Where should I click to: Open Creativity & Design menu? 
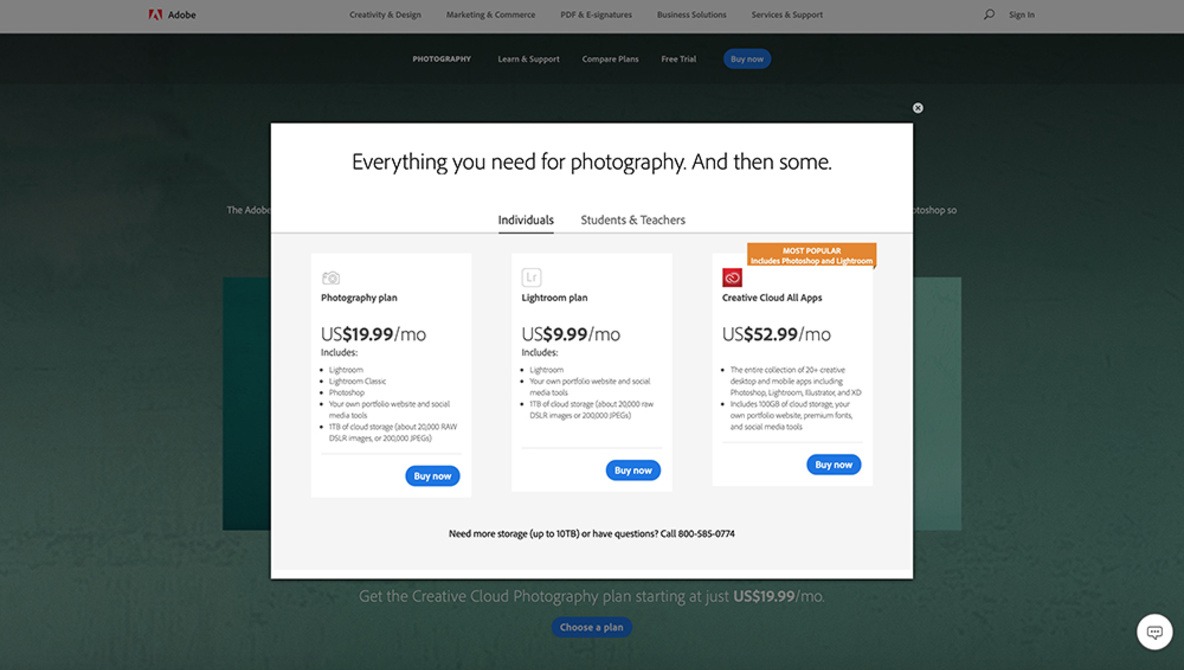[385, 14]
